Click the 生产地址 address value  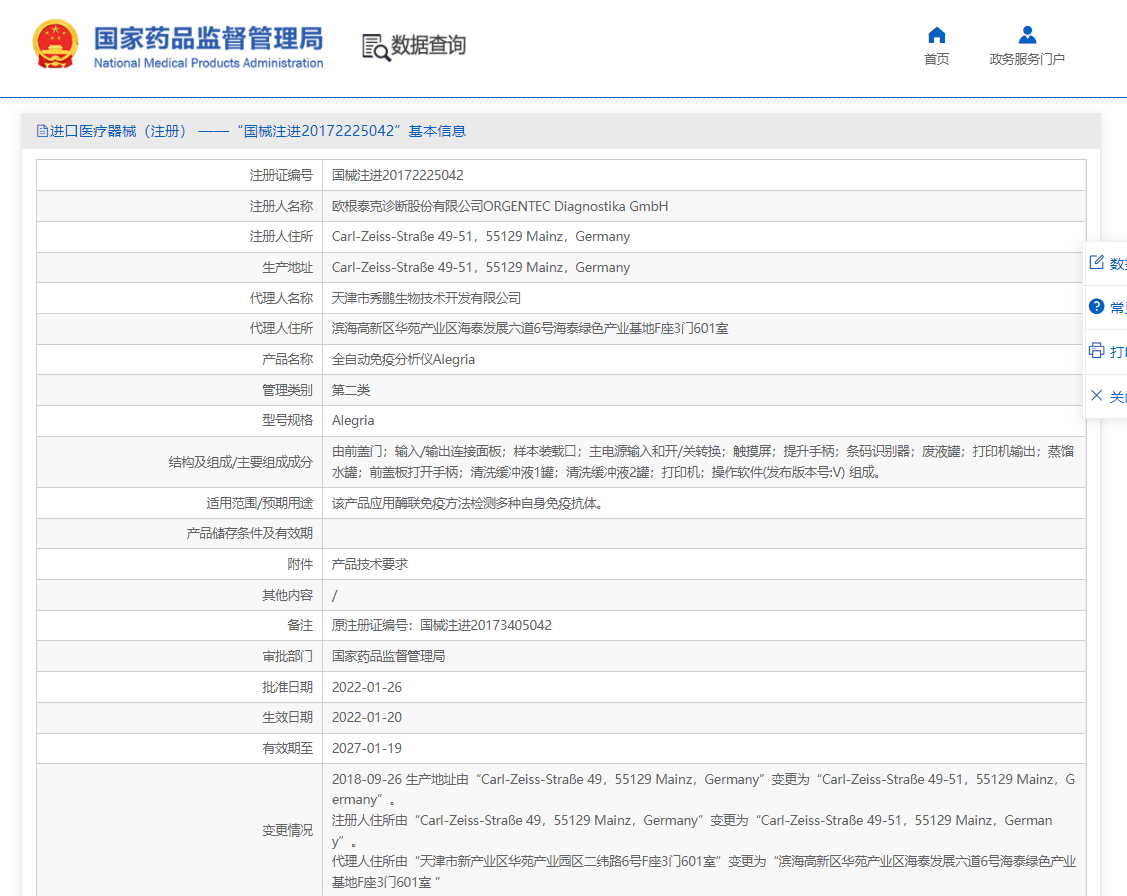[481, 267]
